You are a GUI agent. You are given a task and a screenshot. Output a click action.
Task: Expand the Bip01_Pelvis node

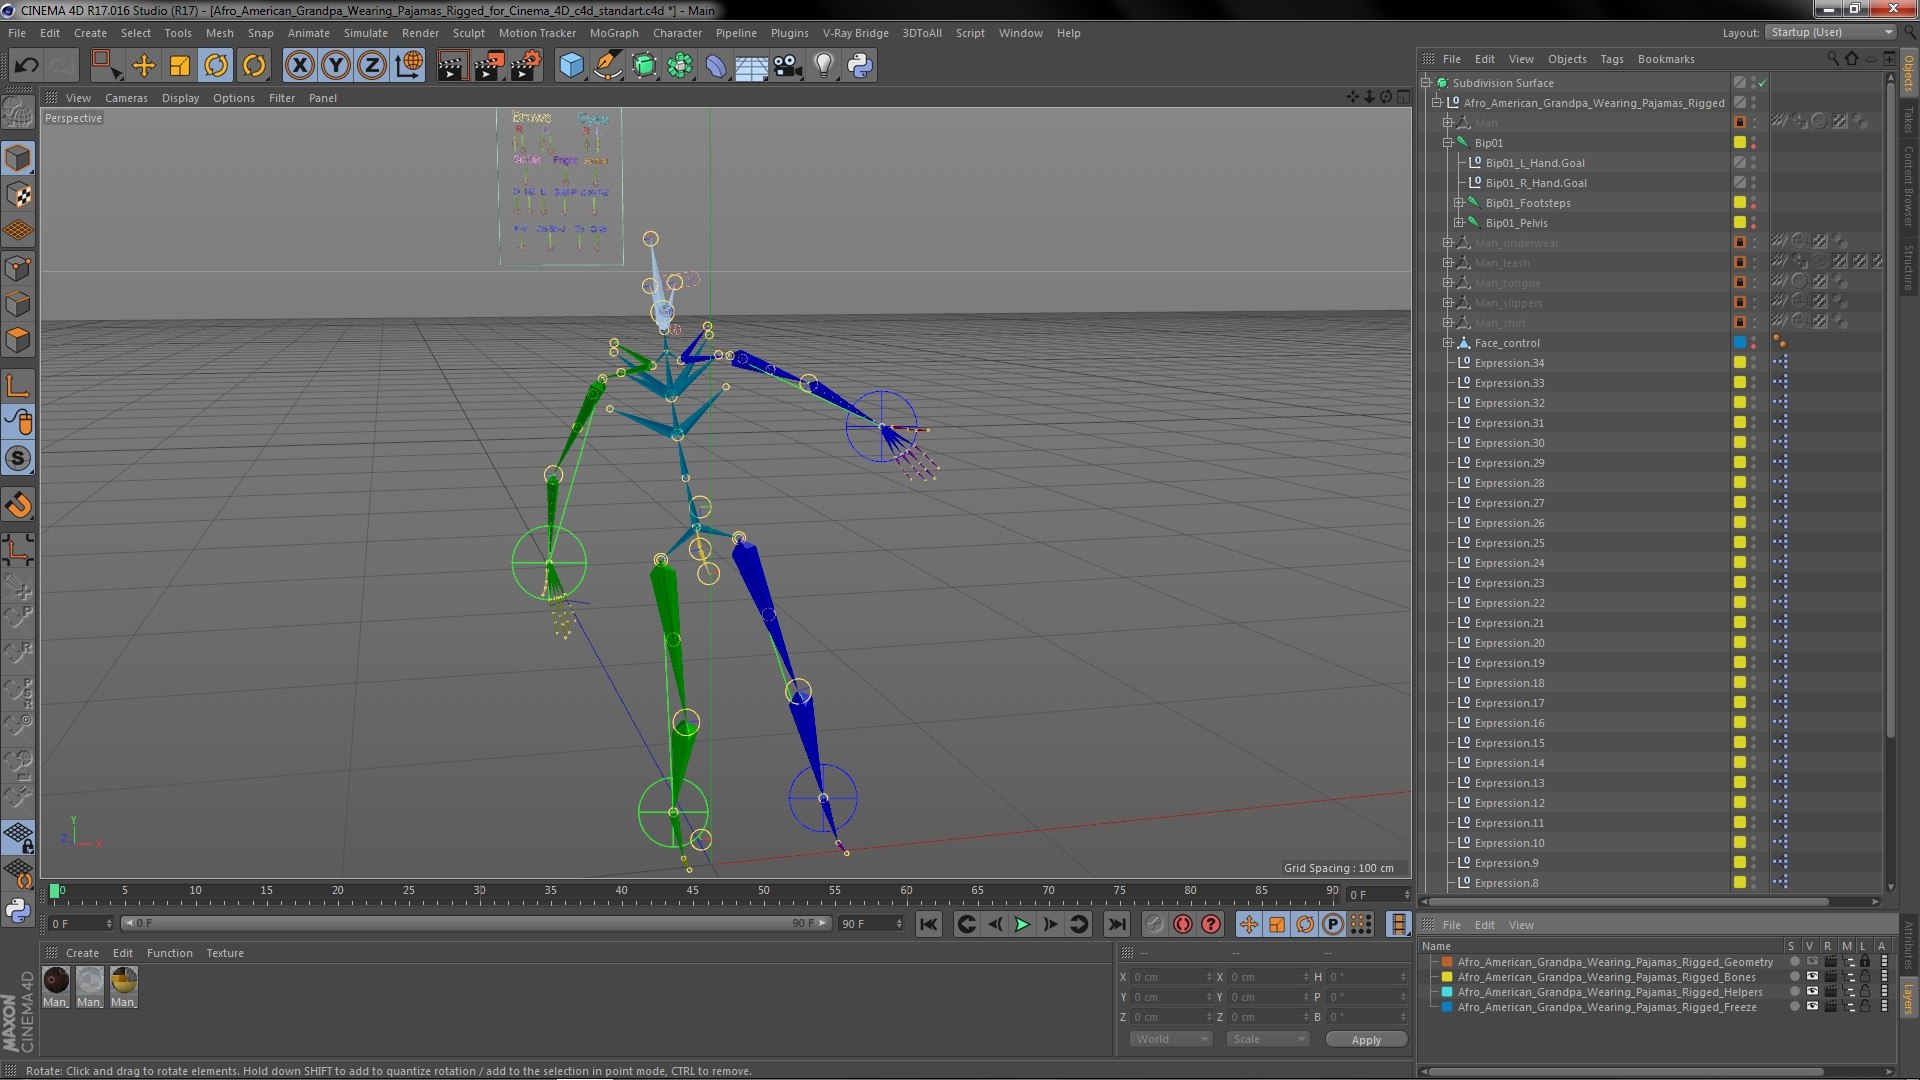1458,223
